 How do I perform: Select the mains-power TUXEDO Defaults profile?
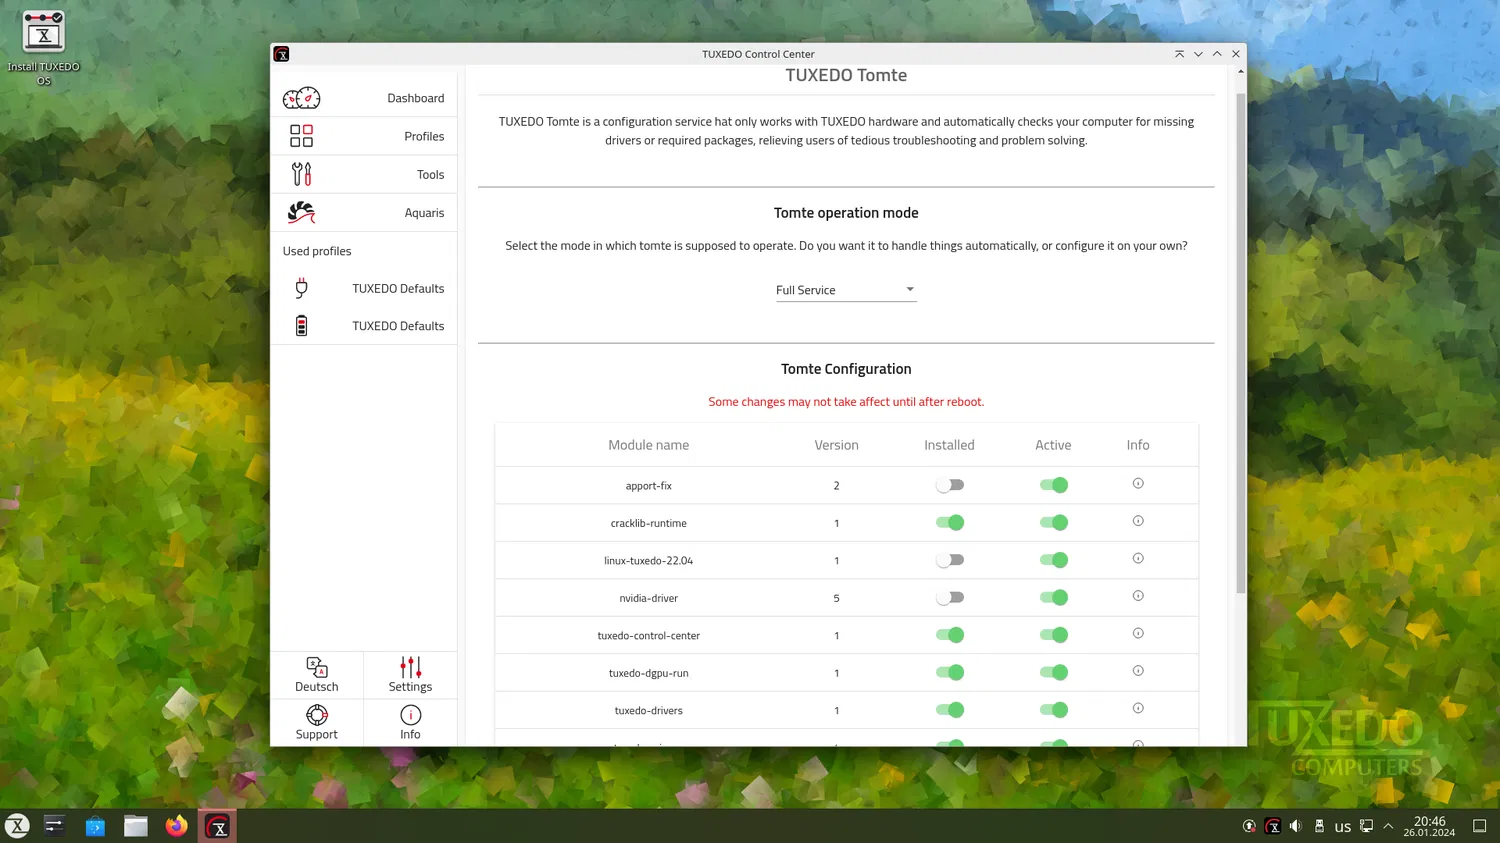364,288
